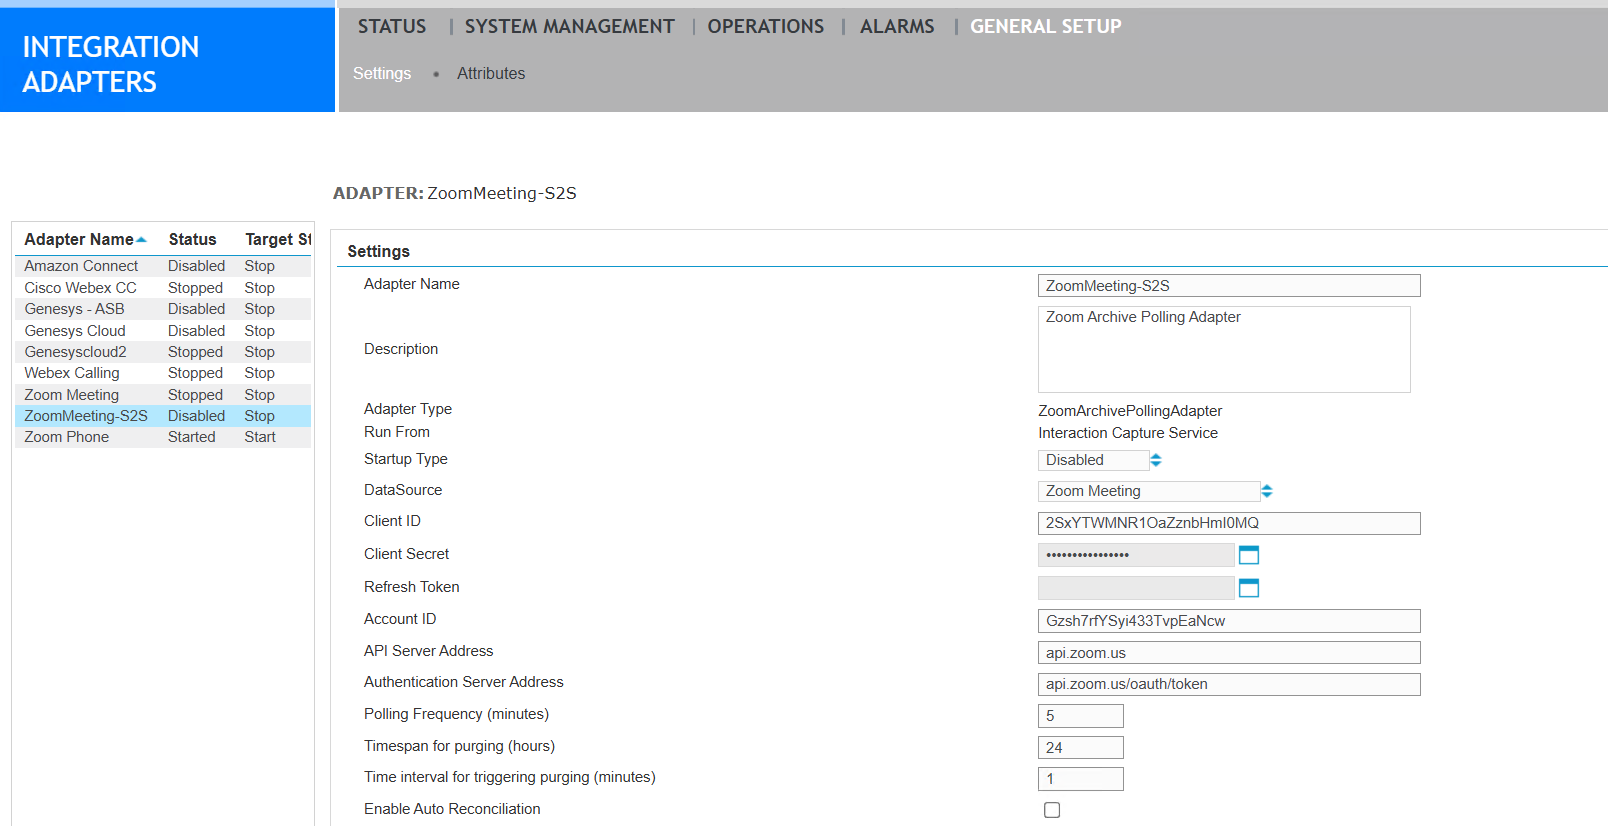The height and width of the screenshot is (826, 1608).
Task: Click the API Server Address field
Action: (x=1228, y=653)
